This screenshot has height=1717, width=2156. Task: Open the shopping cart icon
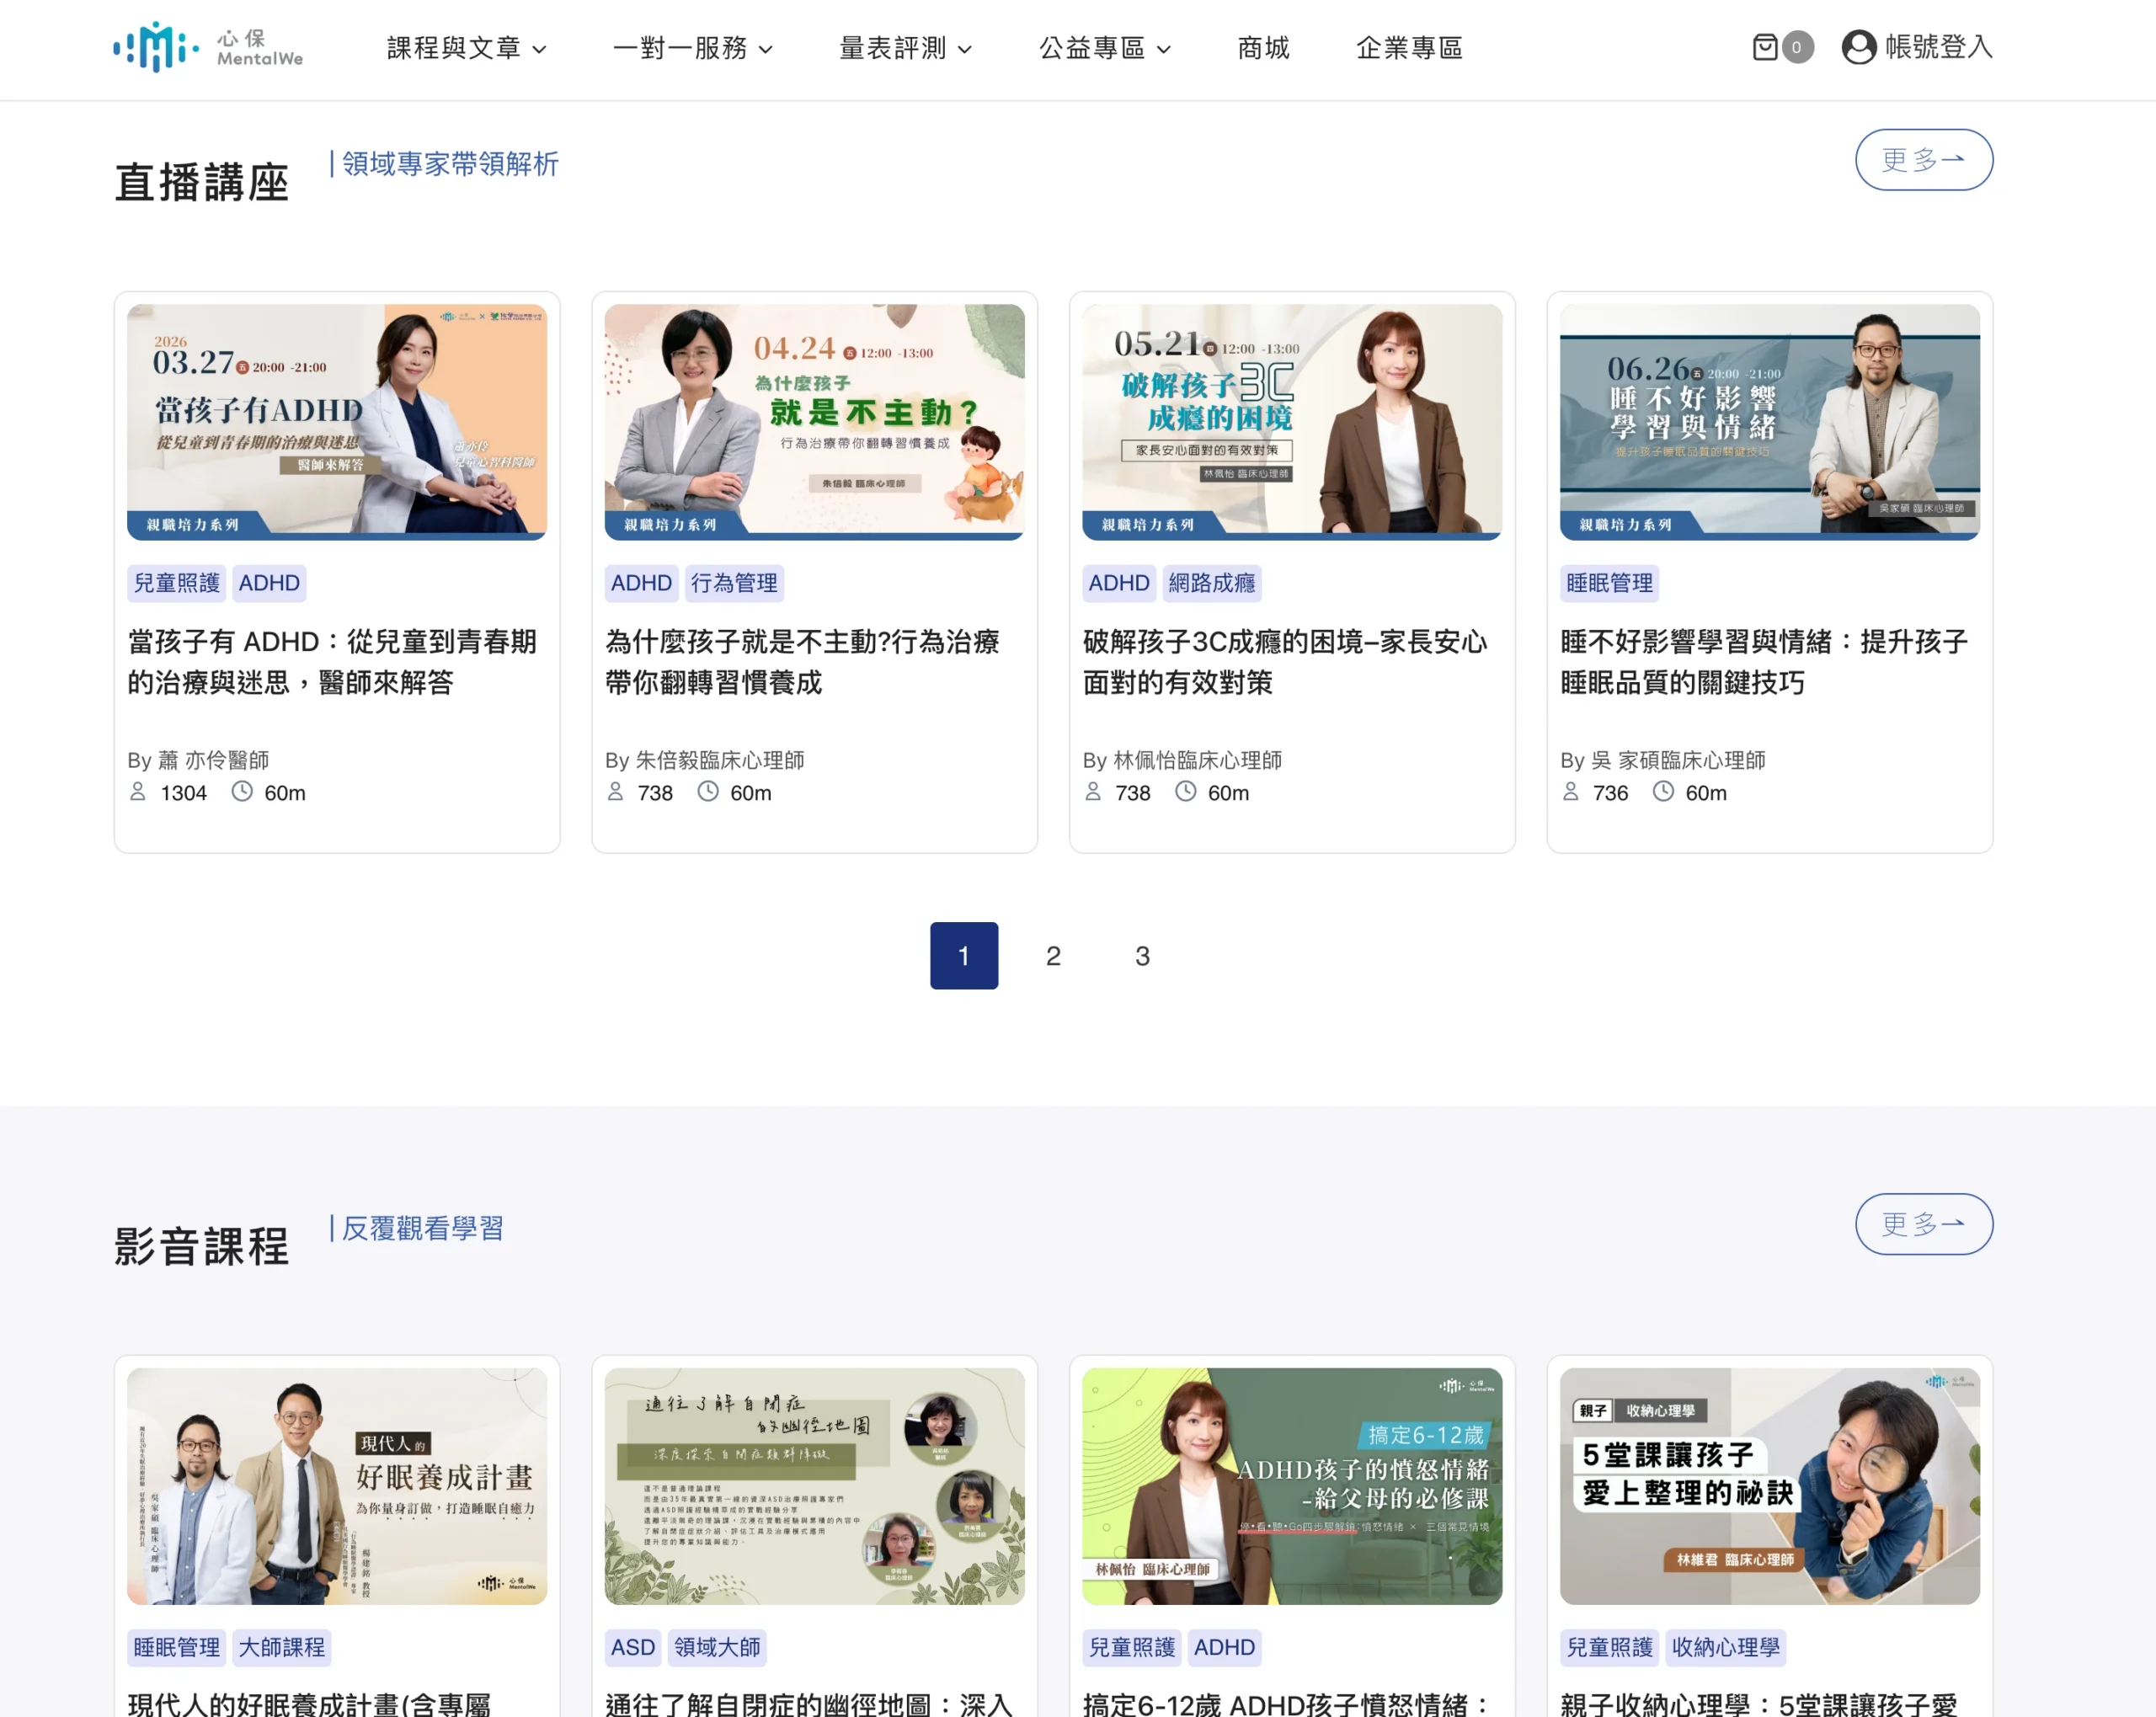(x=1765, y=47)
